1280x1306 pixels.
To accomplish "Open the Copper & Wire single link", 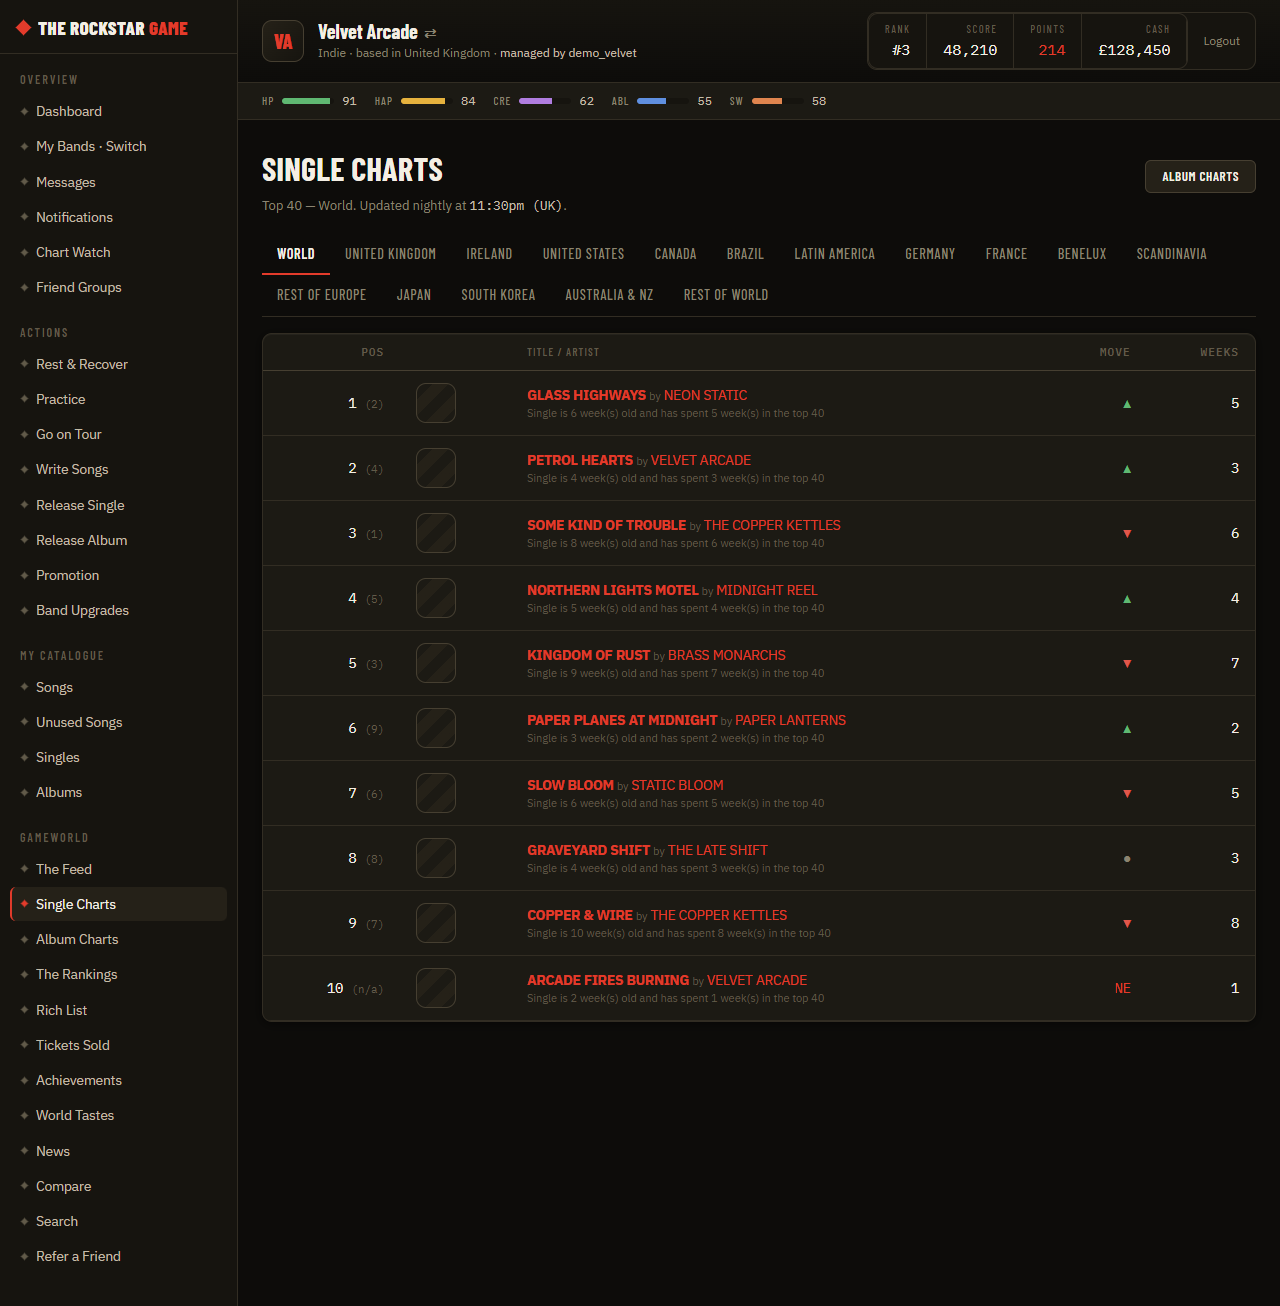I will click(x=579, y=915).
